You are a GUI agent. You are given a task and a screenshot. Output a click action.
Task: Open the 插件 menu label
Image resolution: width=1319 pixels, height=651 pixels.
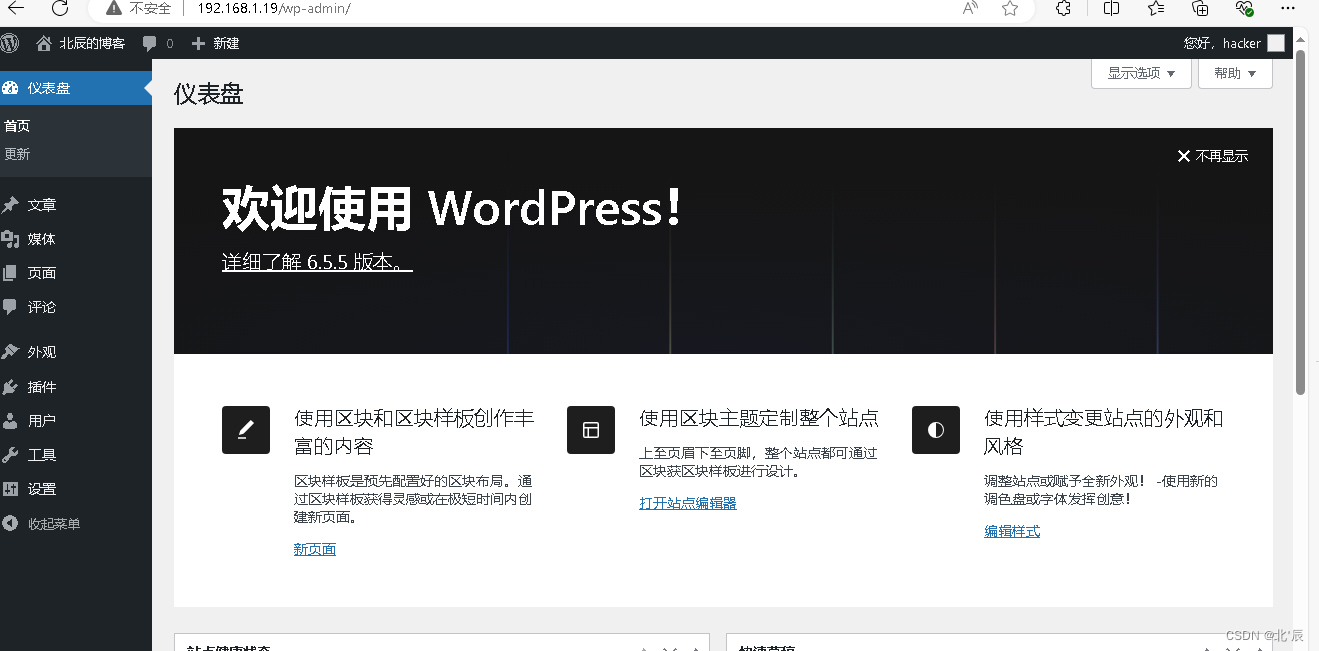pos(42,387)
